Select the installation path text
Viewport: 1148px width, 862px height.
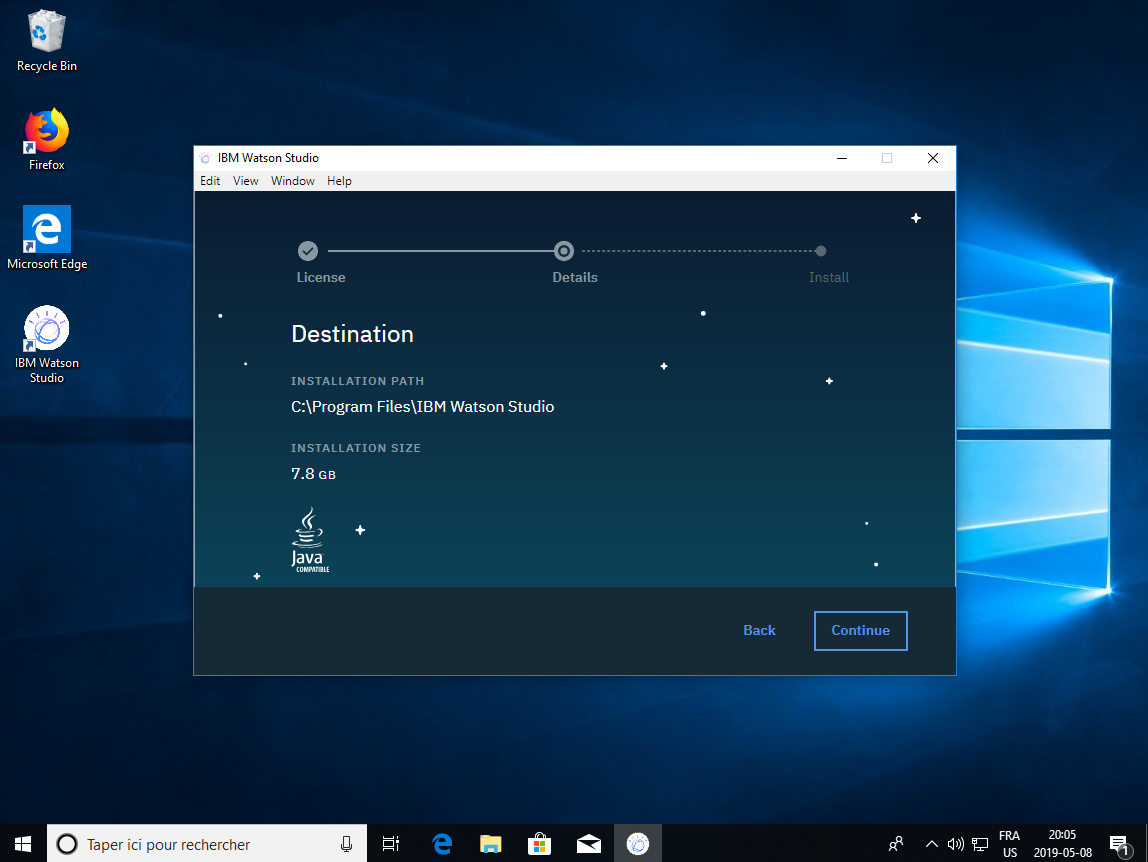click(x=422, y=407)
